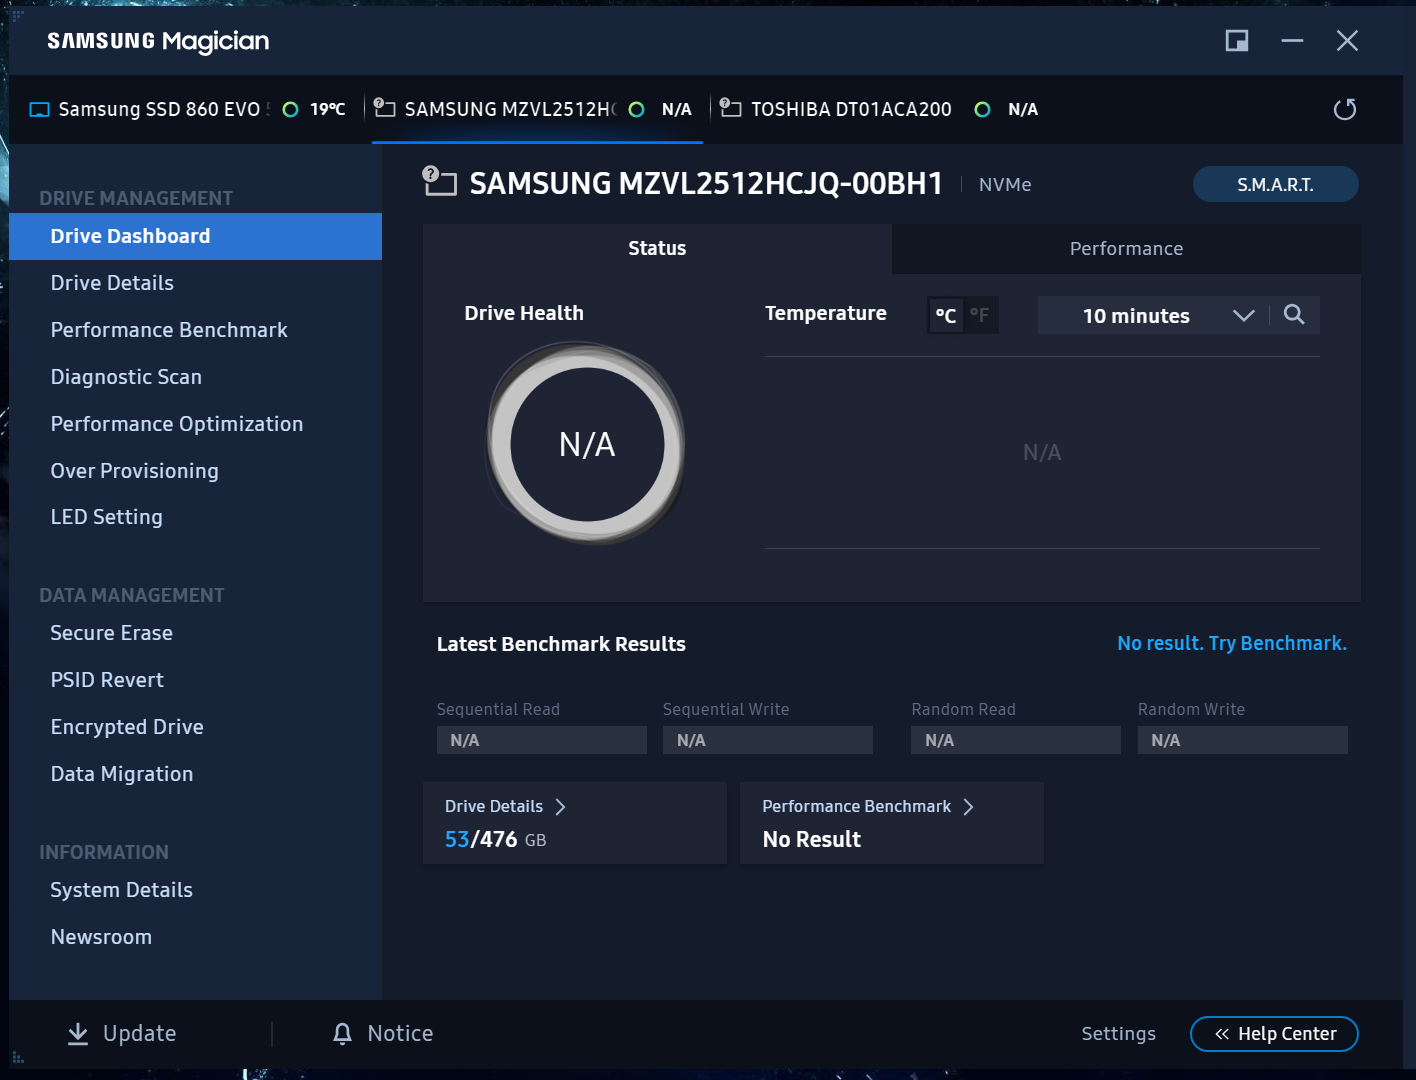Click the temperature search magnifier icon
1416x1080 pixels.
(x=1294, y=315)
